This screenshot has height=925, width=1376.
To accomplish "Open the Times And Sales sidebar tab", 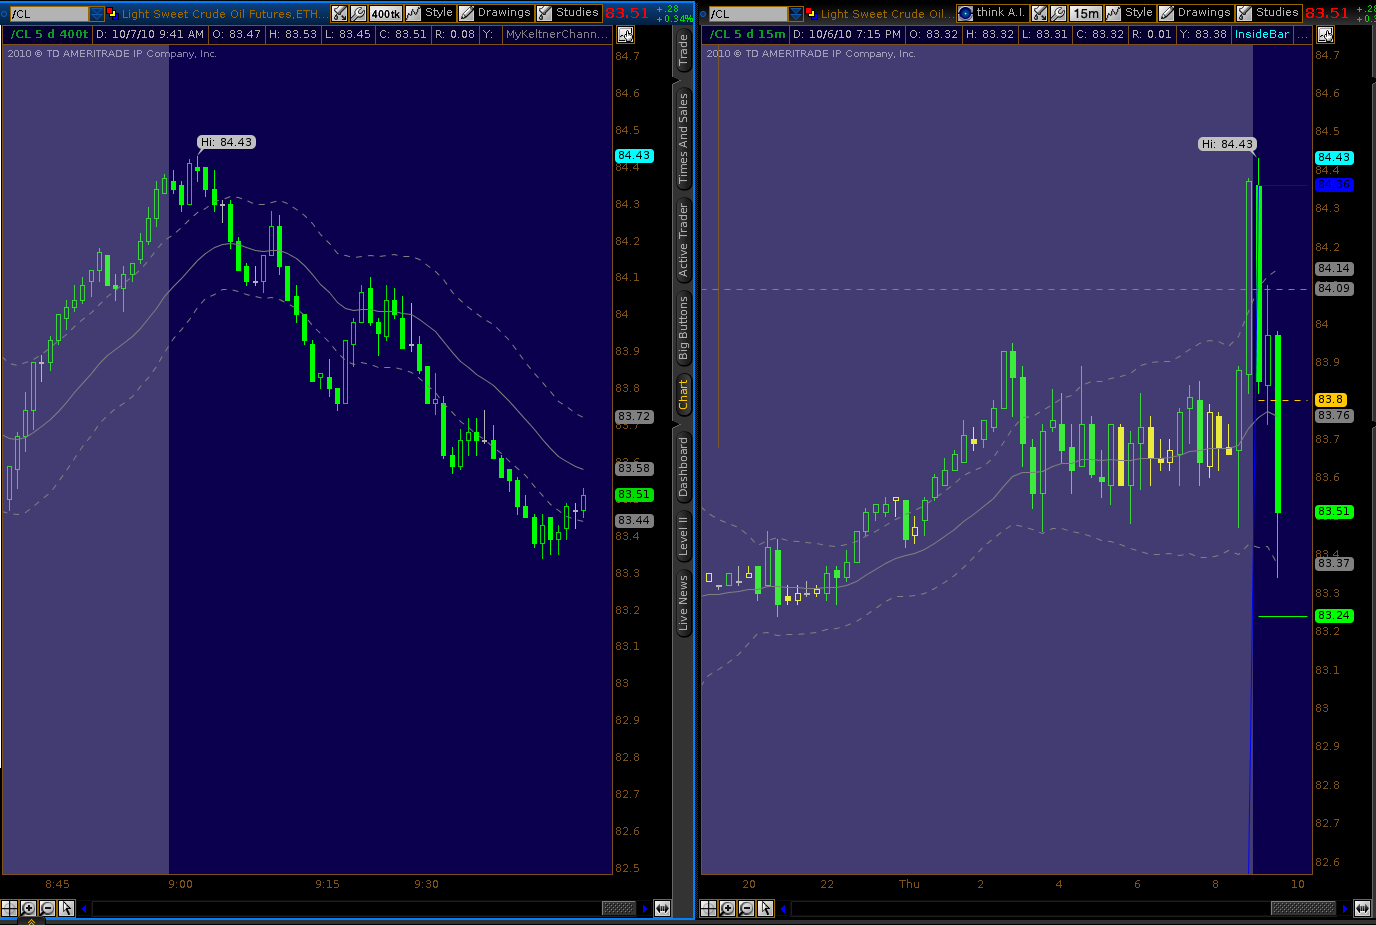I will point(684,139).
